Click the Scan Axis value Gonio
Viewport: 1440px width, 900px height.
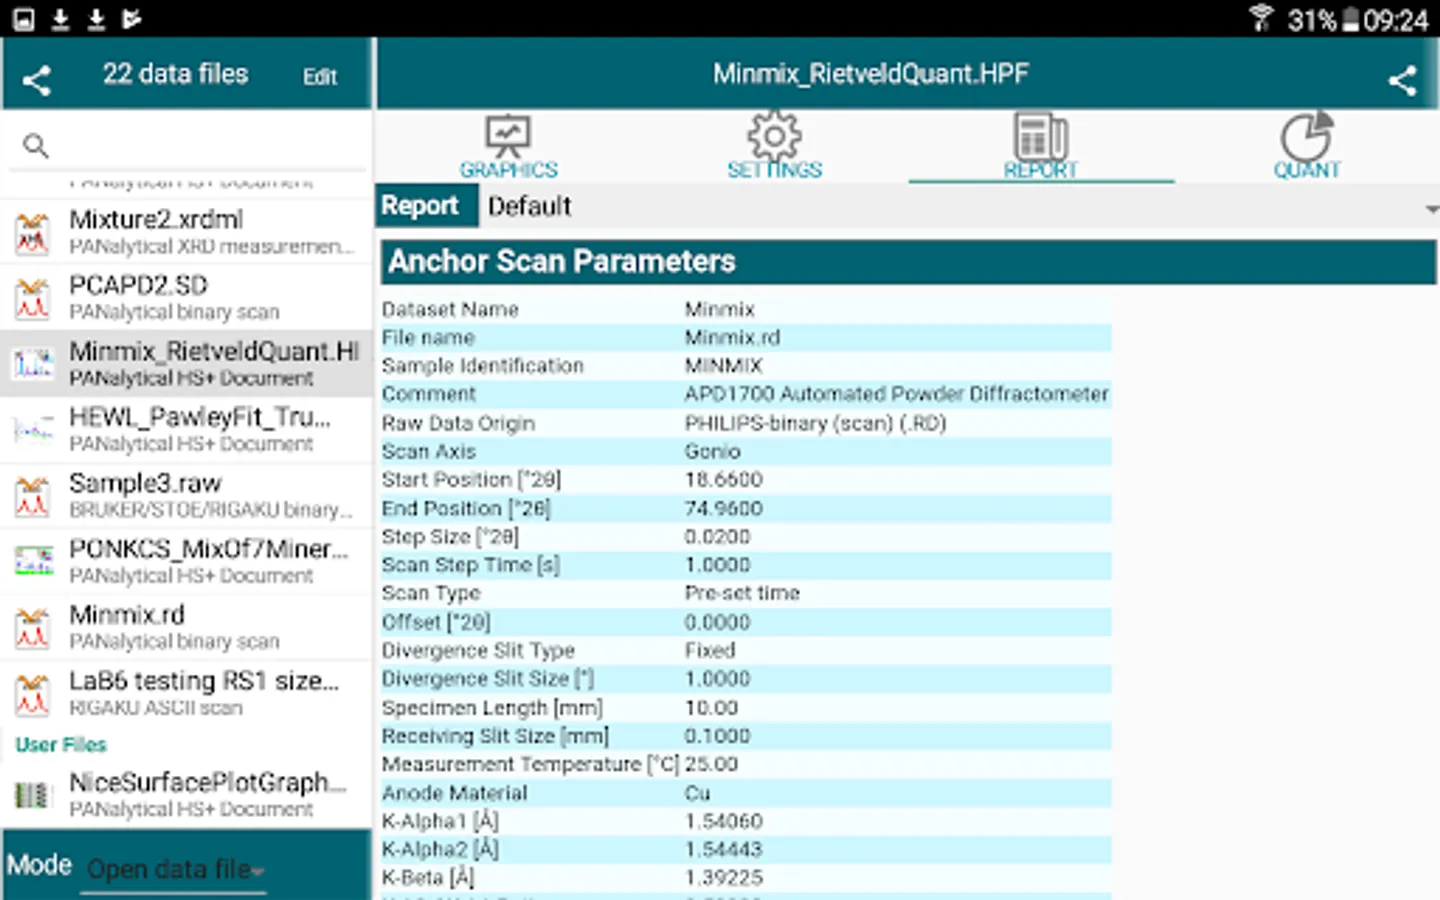tap(712, 452)
